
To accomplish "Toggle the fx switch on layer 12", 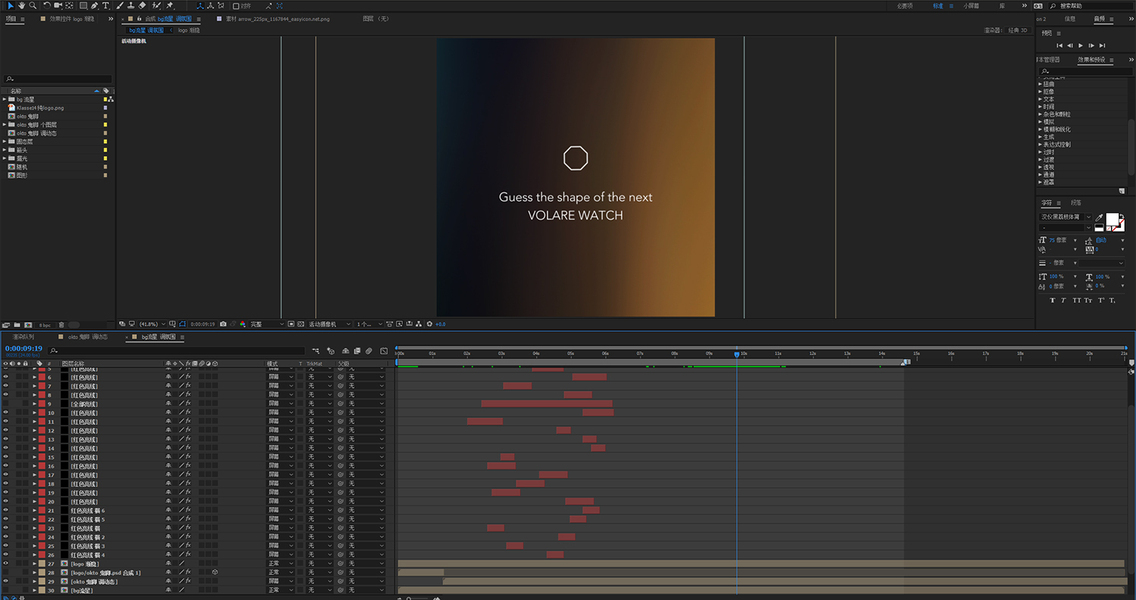I will pyautogui.click(x=188, y=430).
